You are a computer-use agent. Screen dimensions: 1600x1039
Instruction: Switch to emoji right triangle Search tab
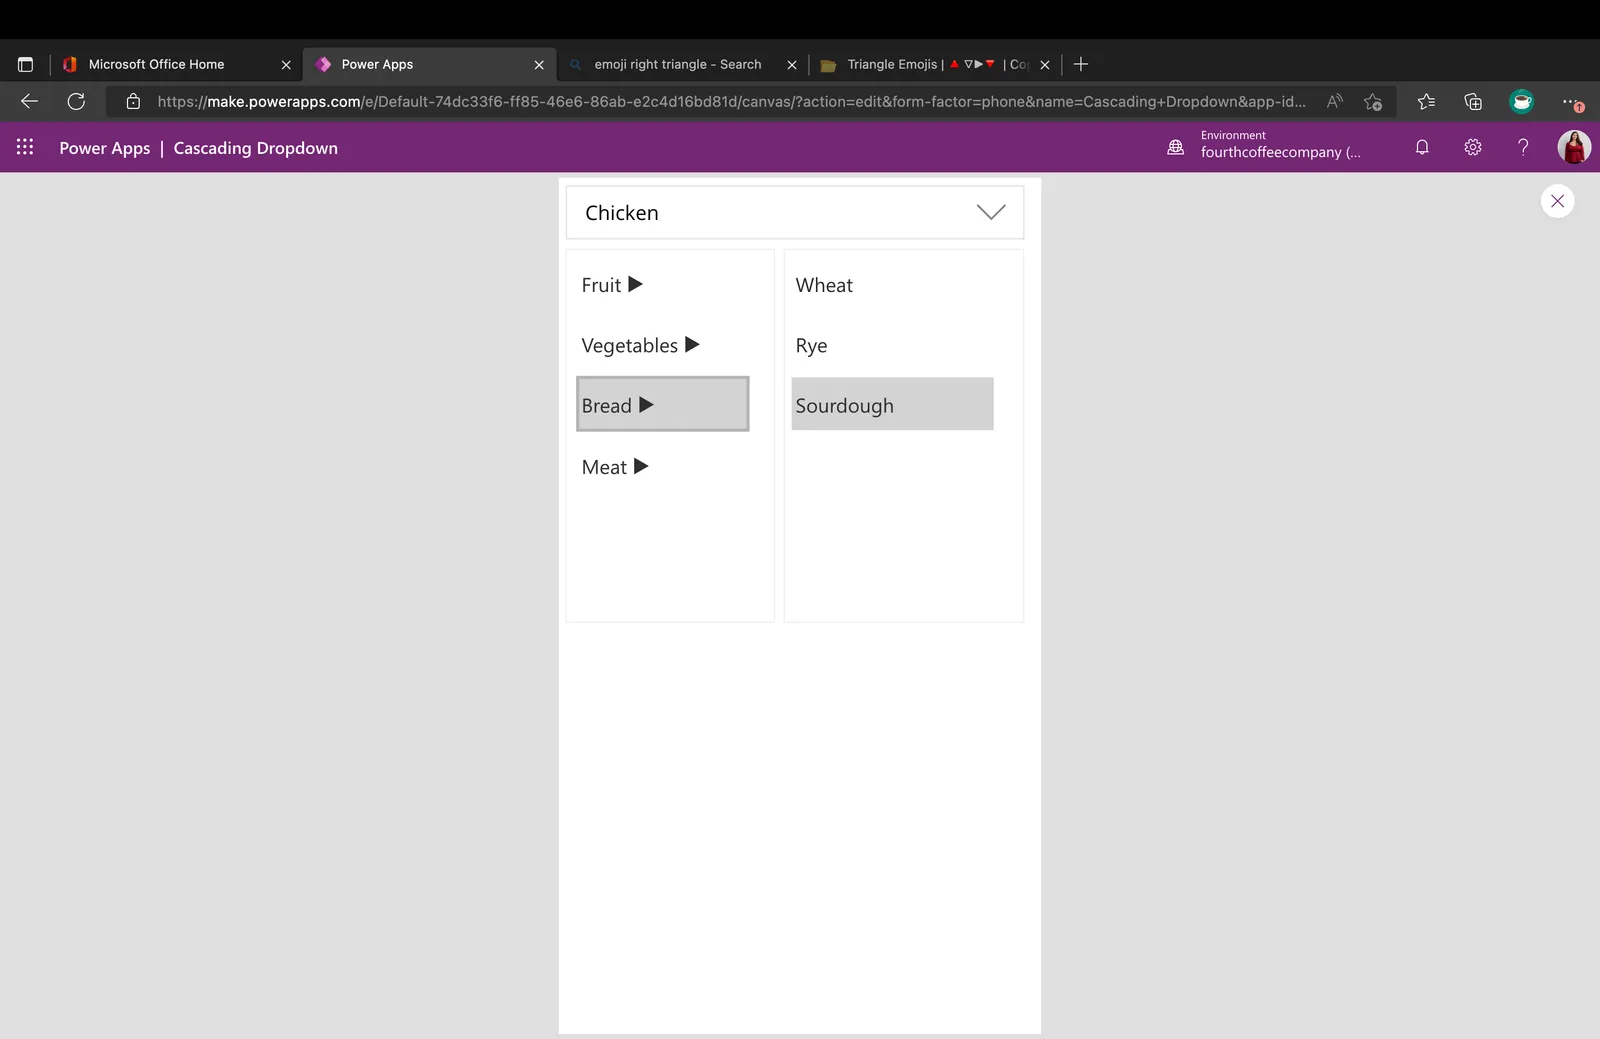(x=677, y=64)
